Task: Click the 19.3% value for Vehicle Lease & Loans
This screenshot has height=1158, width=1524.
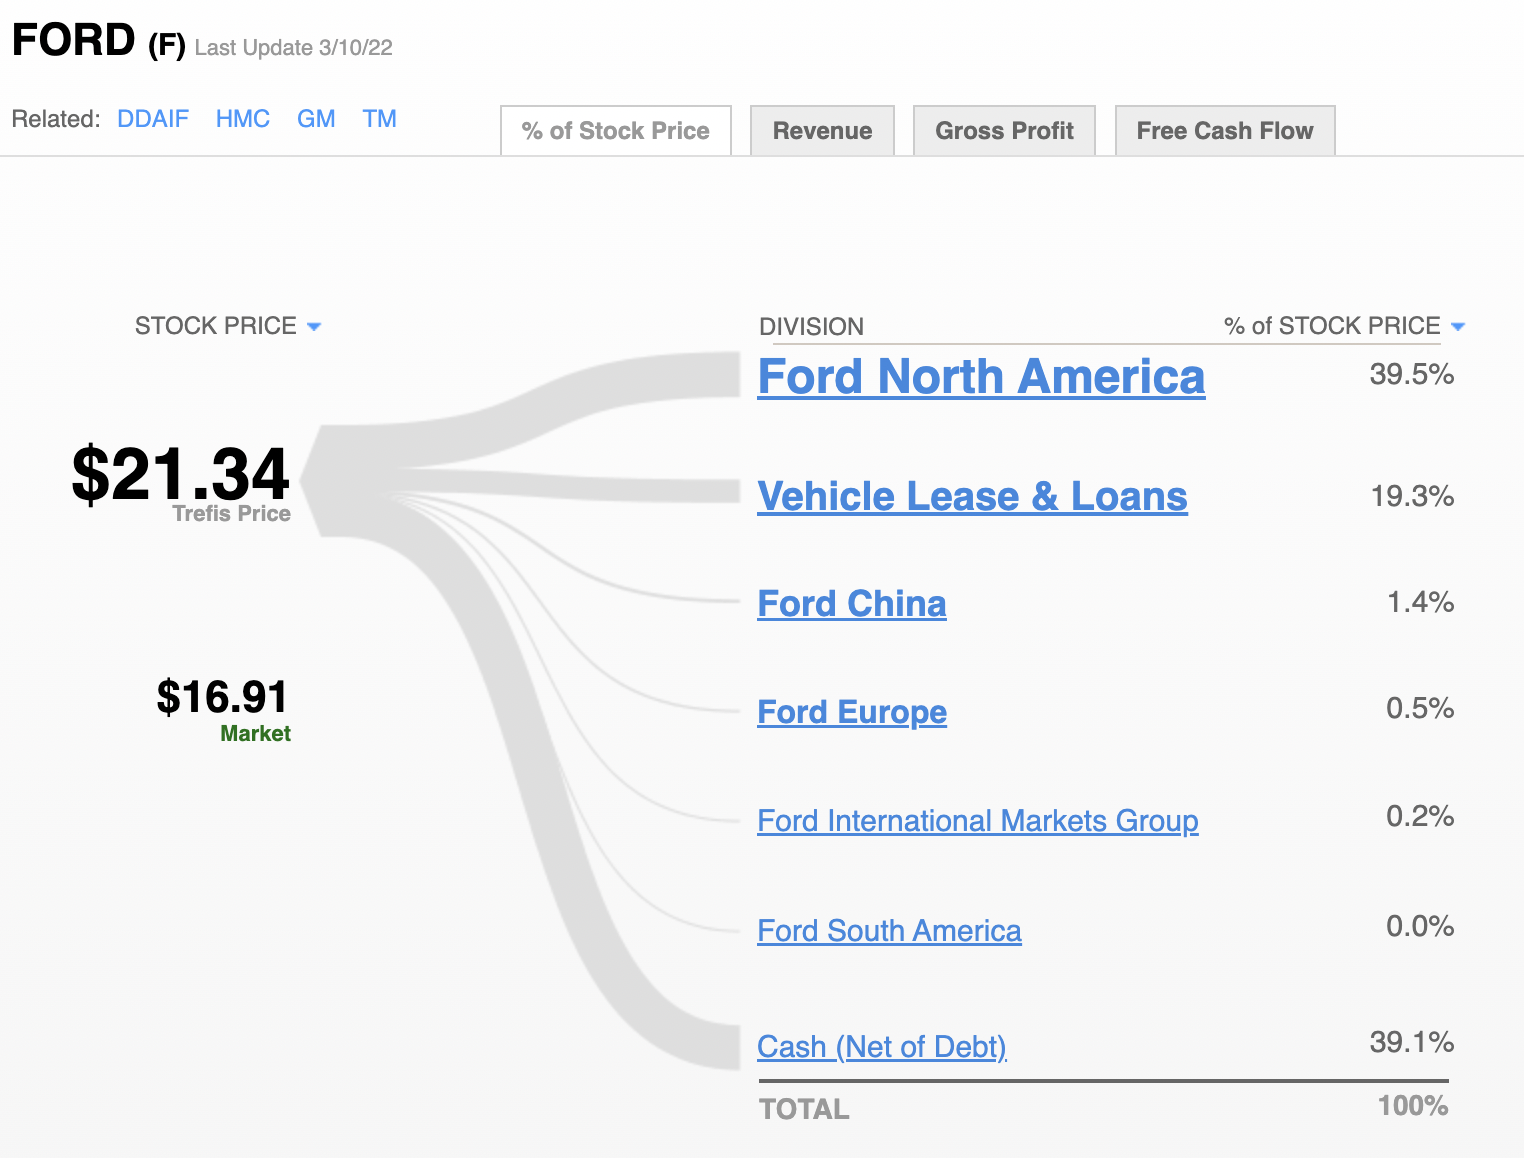Action: [1412, 496]
